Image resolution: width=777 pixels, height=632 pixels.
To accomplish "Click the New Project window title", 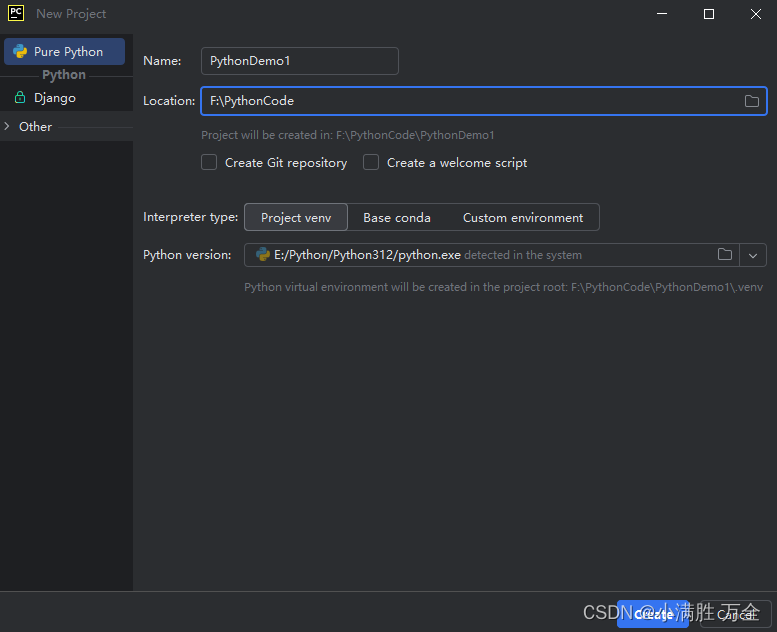I will point(71,14).
